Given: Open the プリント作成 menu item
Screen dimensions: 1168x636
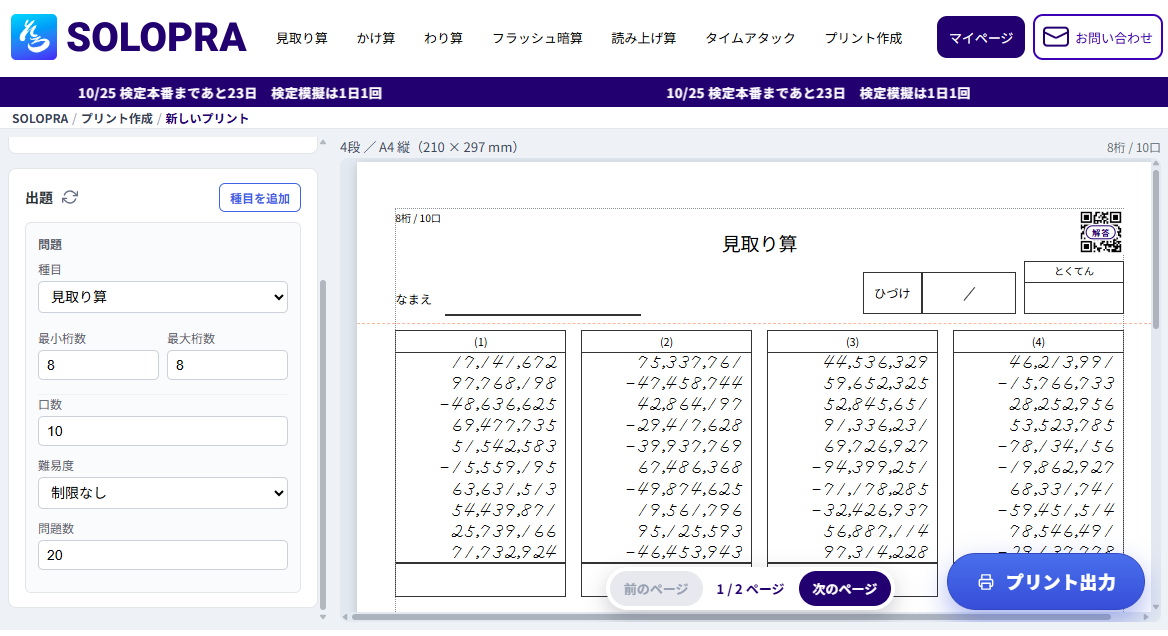Looking at the screenshot, I should point(863,38).
